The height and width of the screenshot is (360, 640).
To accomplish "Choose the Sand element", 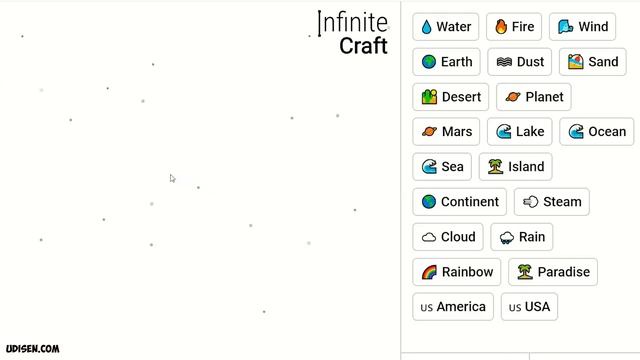I will 593,62.
